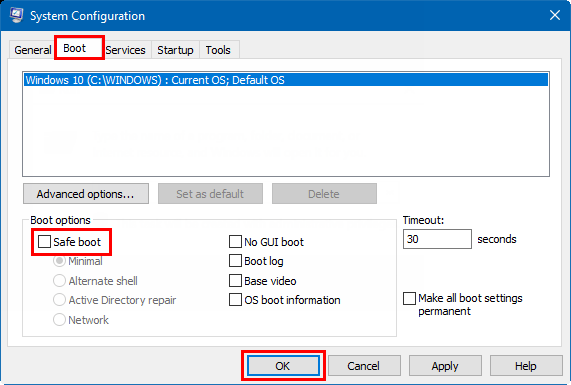This screenshot has height=385, width=571.
Task: Check the No GUI boot option
Action: click(235, 241)
